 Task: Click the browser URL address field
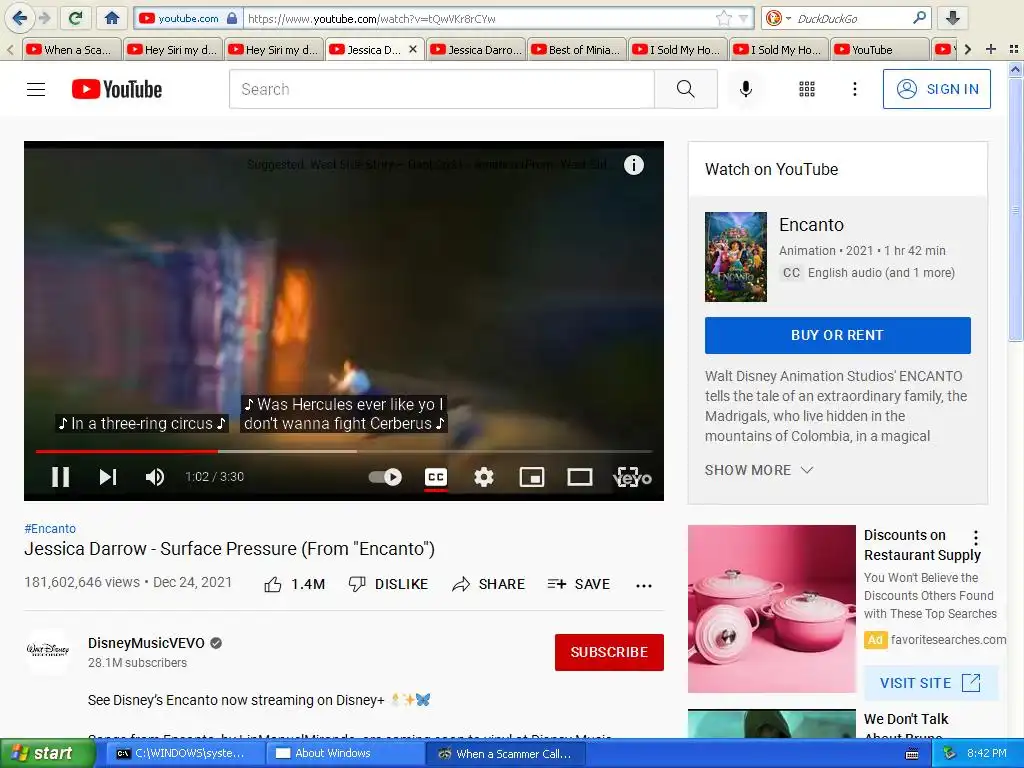point(480,18)
